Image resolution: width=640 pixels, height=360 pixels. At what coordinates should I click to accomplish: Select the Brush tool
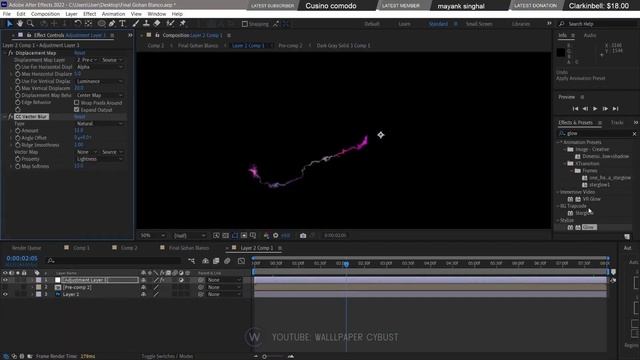pyautogui.click(x=136, y=24)
